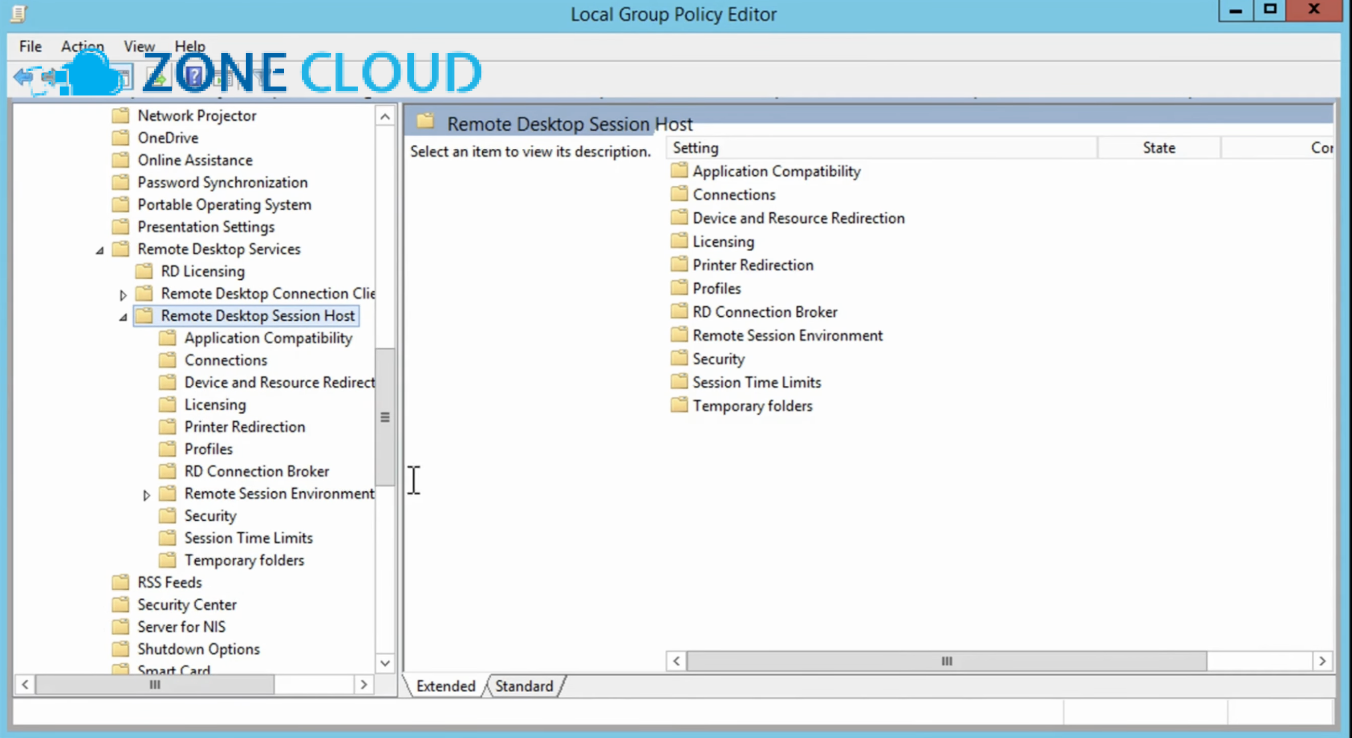Select Session Time Limits in the left tree
The image size is (1352, 738).
point(248,538)
